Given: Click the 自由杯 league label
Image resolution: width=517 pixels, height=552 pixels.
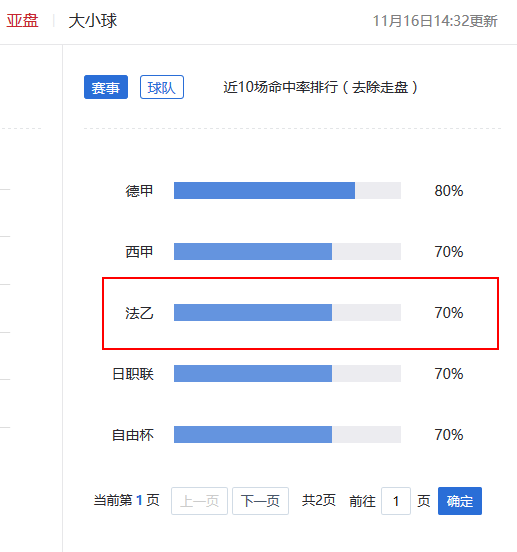Looking at the screenshot, I should pyautogui.click(x=133, y=435).
